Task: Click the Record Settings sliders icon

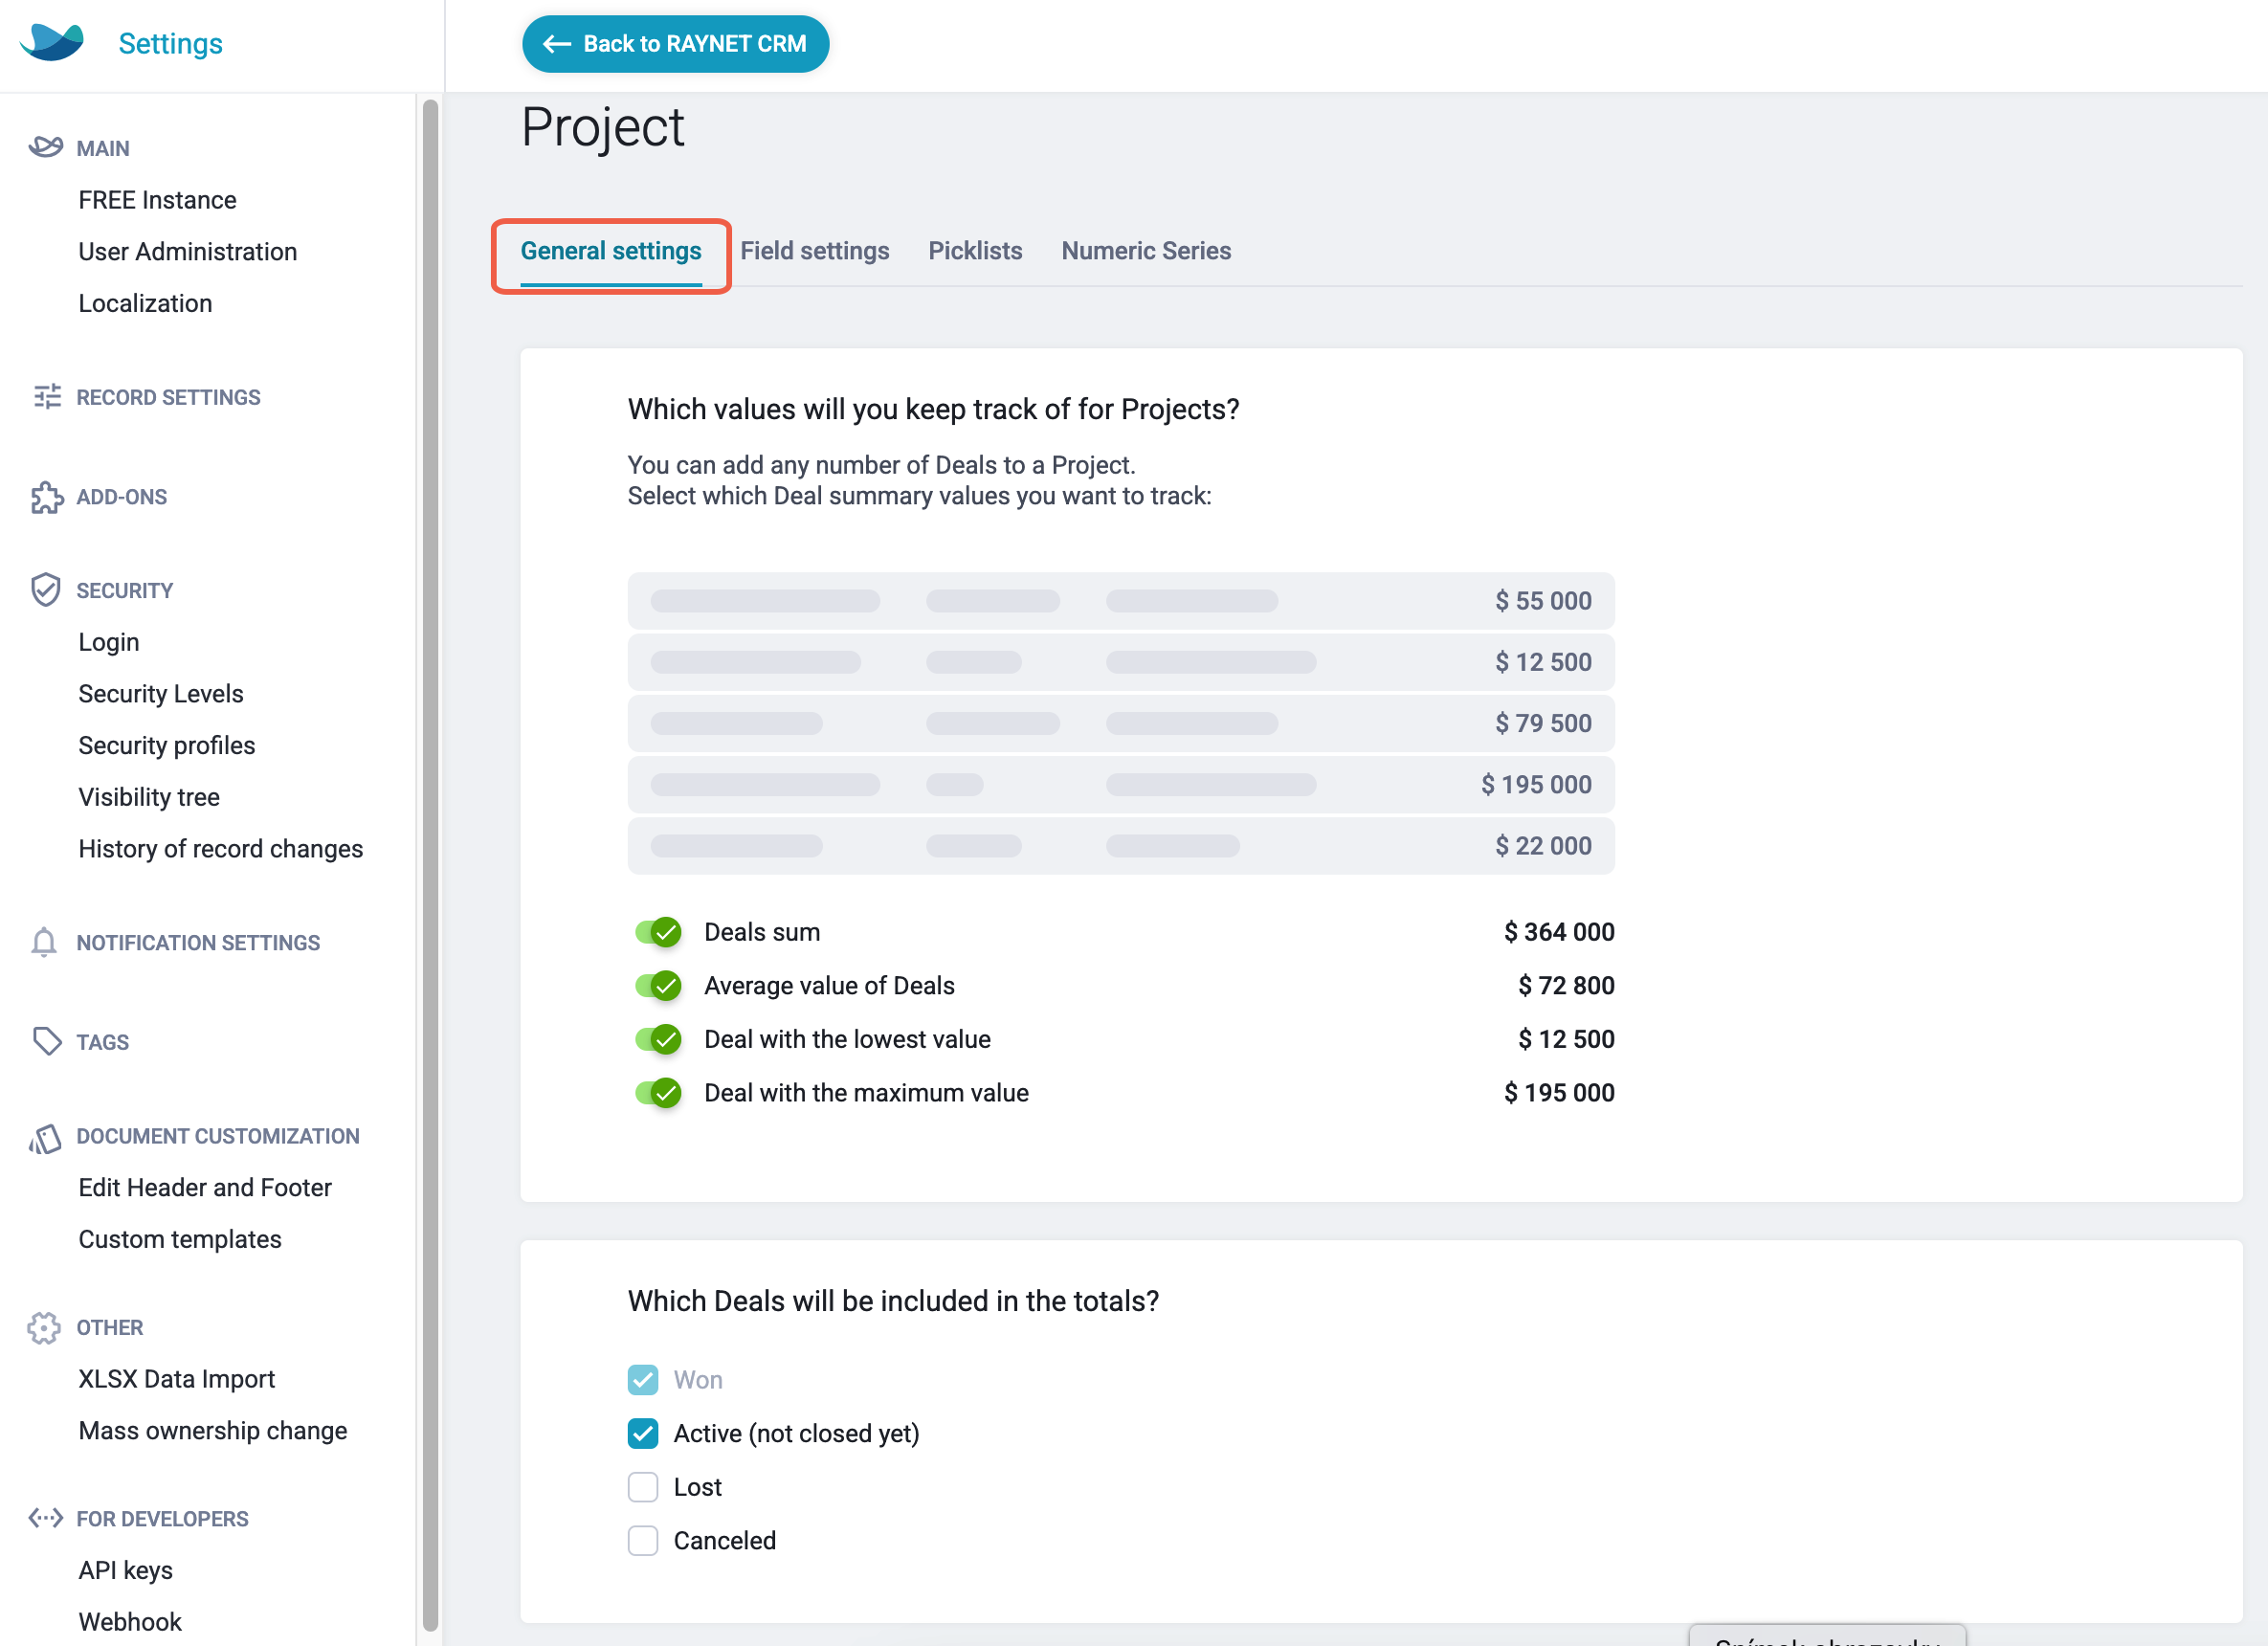Action: click(46, 397)
